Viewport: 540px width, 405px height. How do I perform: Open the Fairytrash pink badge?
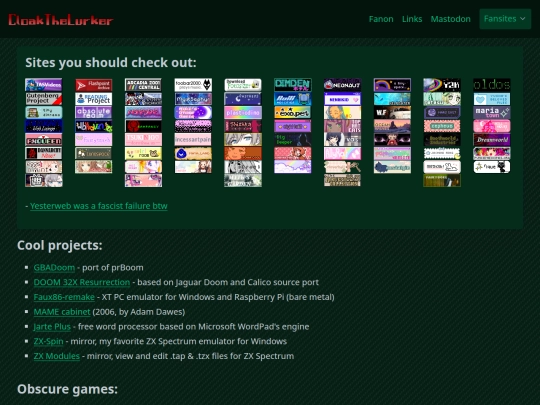(94, 139)
